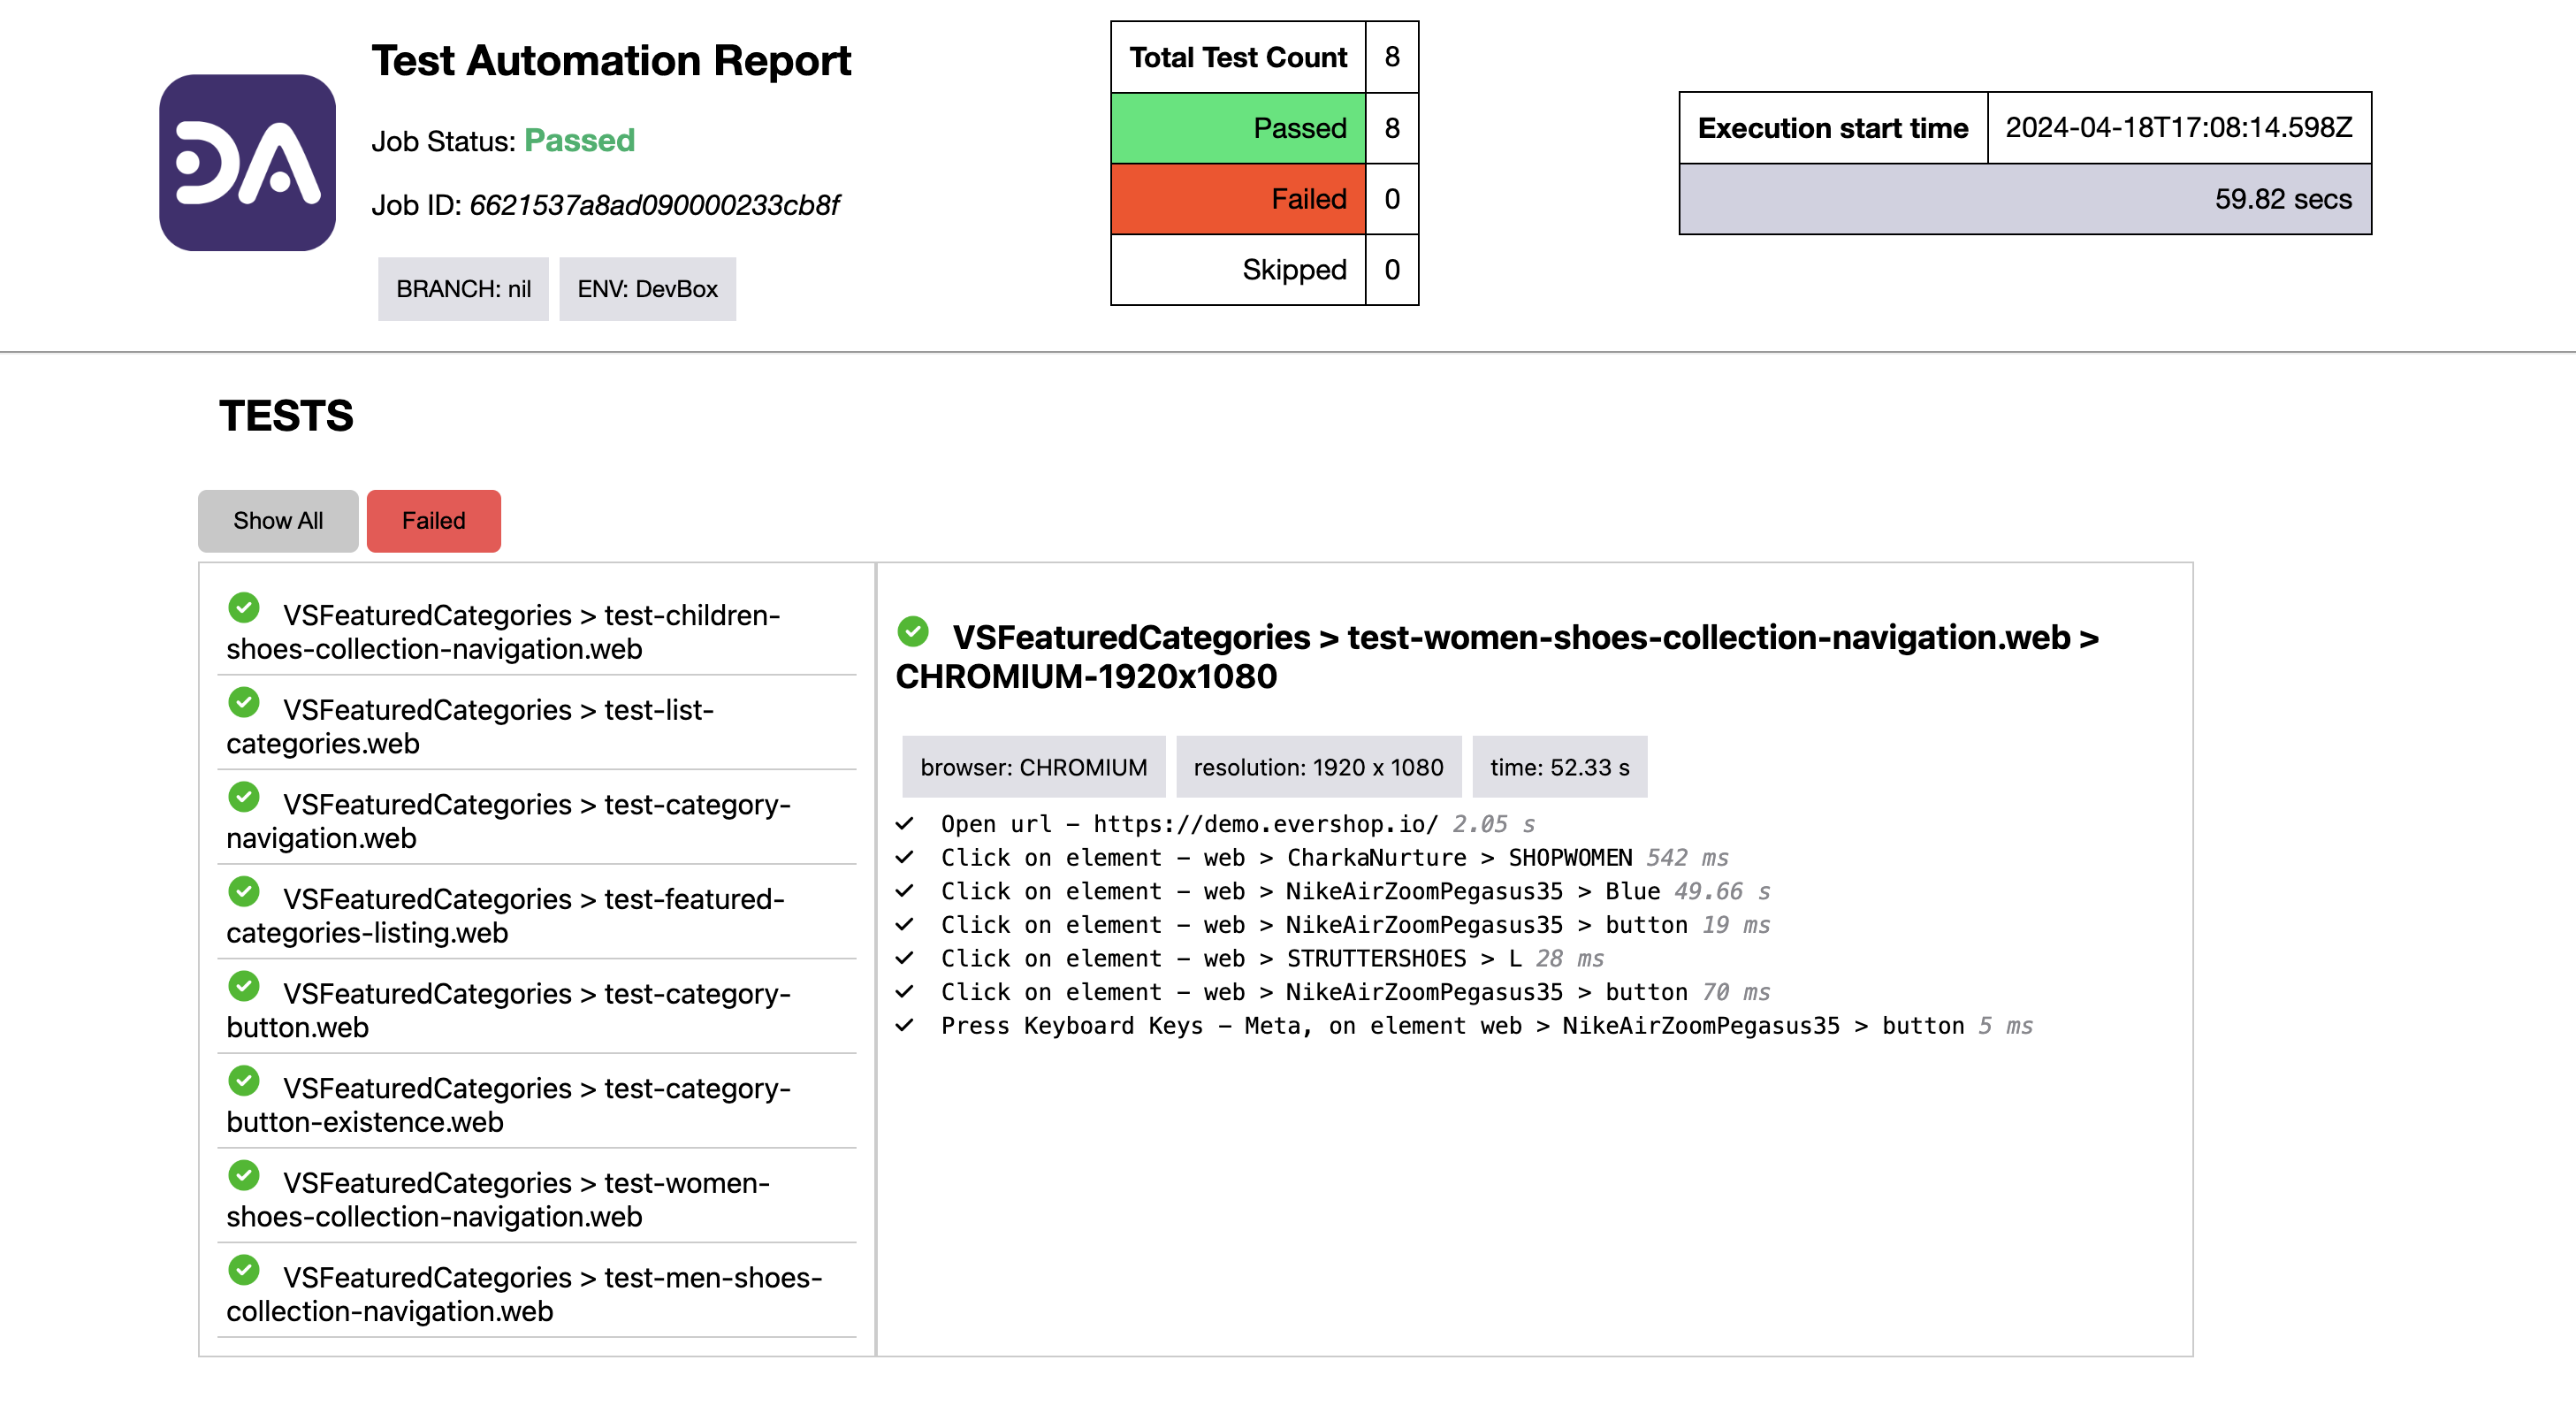Show all tests with Show All
Screen dimensions: 2576x1406
[x=278, y=521]
